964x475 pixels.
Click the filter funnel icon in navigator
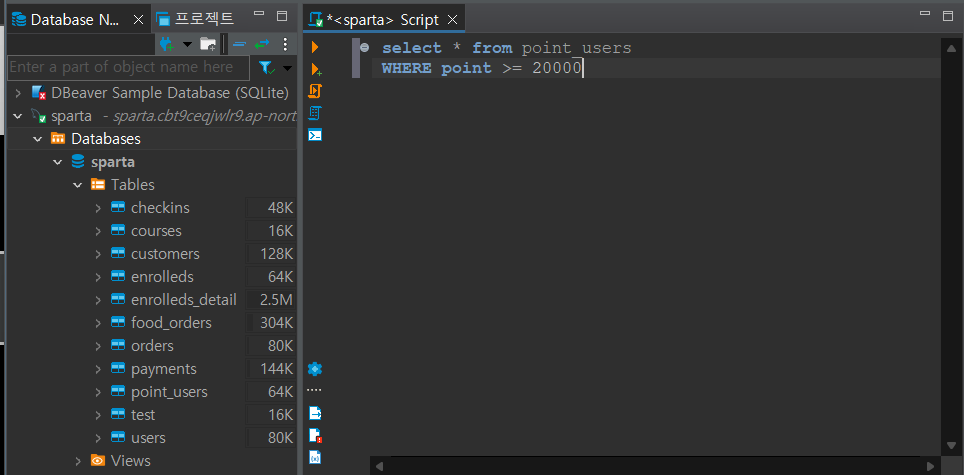pos(266,67)
